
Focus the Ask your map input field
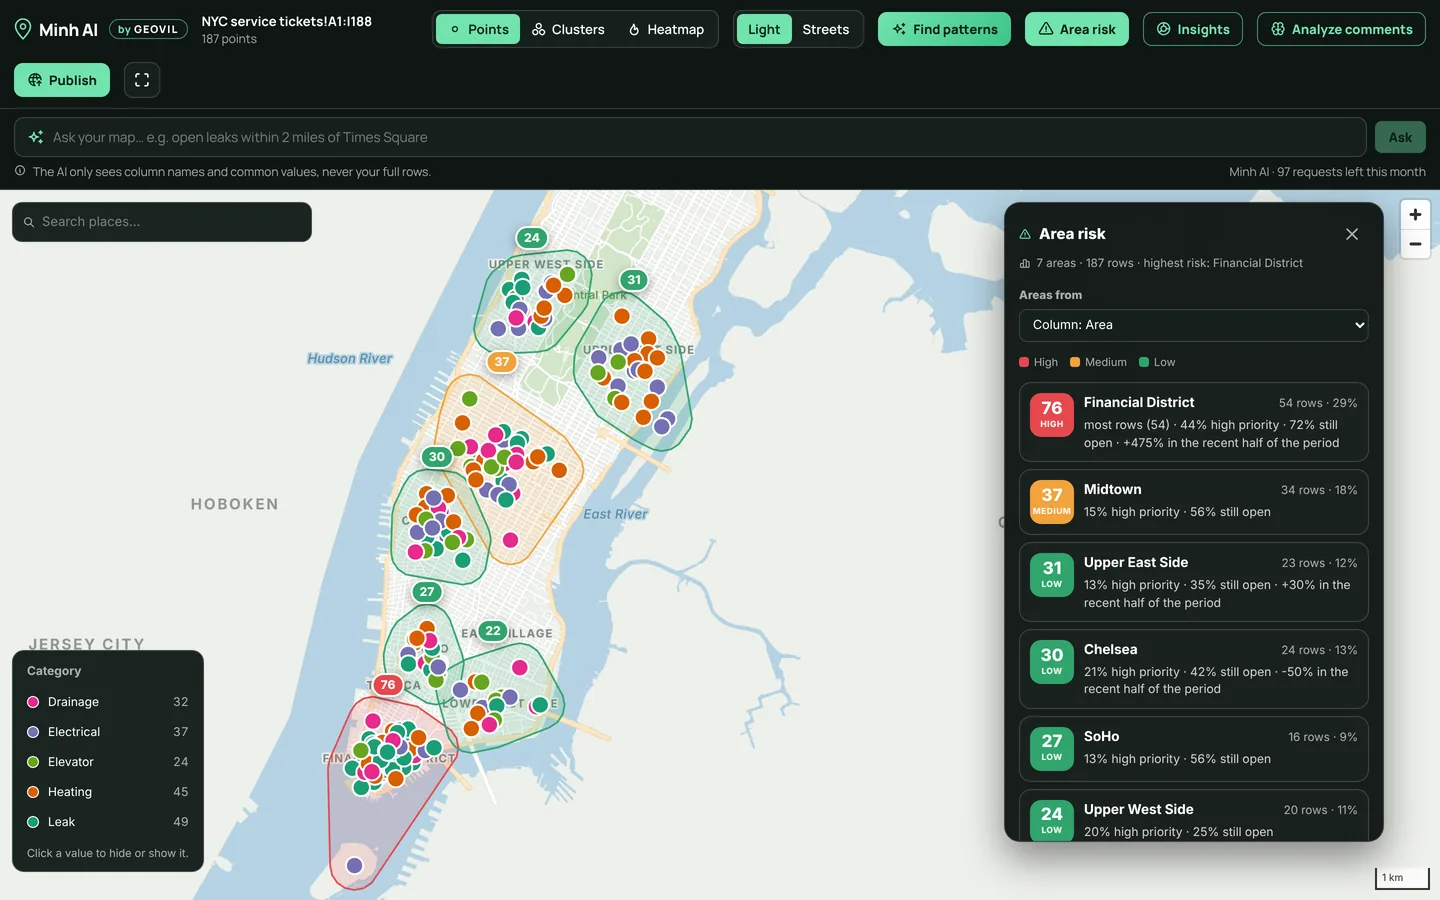(690, 137)
